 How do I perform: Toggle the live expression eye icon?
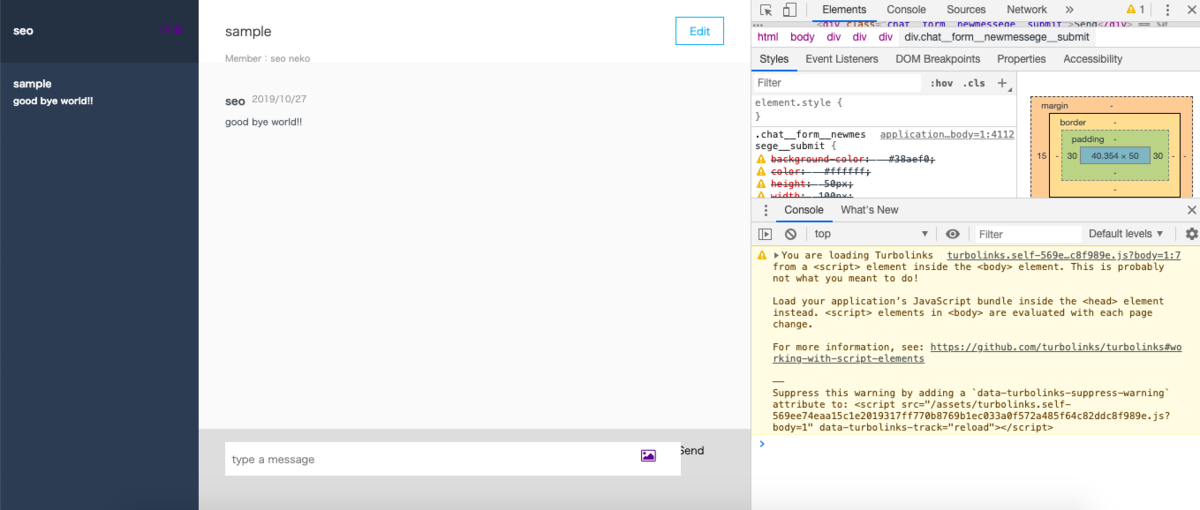point(952,234)
